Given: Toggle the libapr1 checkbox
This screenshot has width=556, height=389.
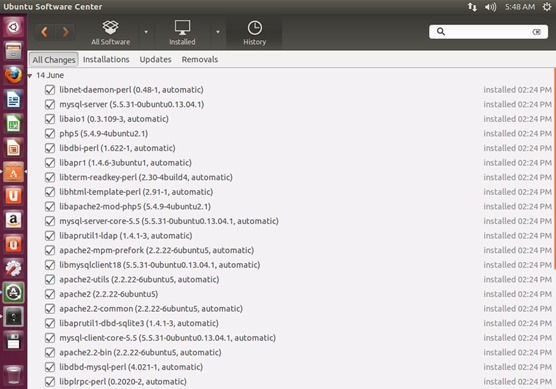Looking at the screenshot, I should coord(50,163).
